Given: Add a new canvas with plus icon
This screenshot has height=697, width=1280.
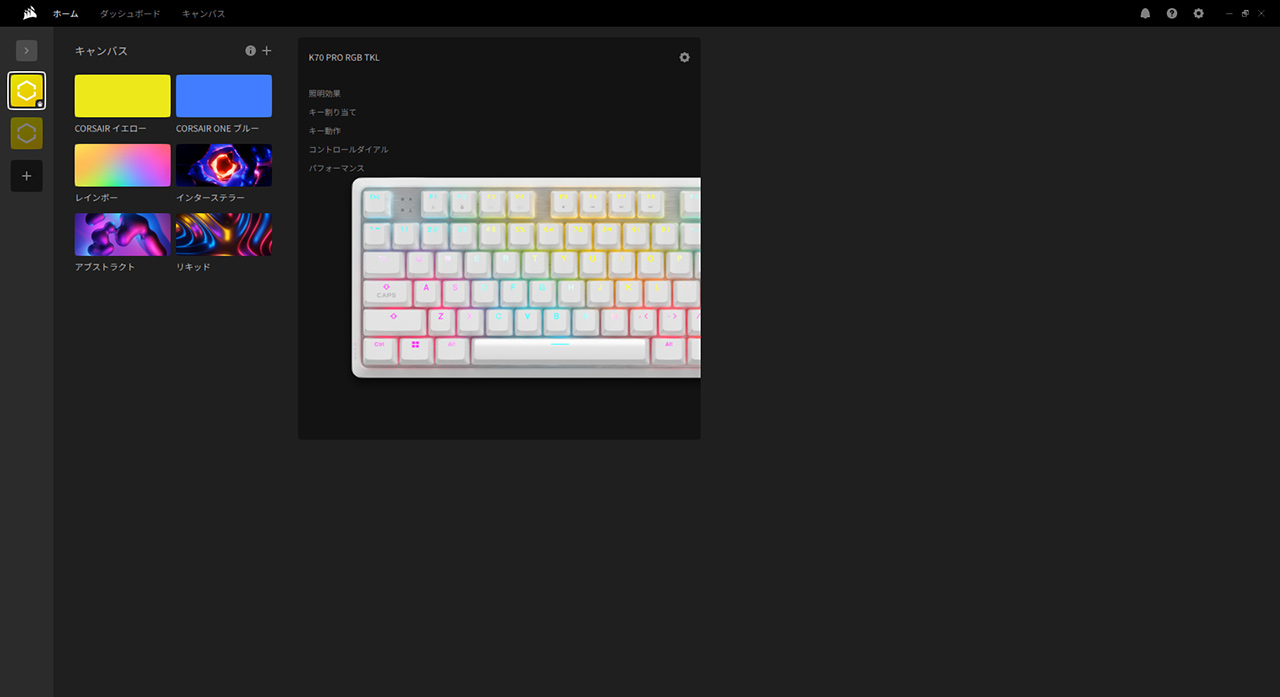Looking at the screenshot, I should pos(266,51).
